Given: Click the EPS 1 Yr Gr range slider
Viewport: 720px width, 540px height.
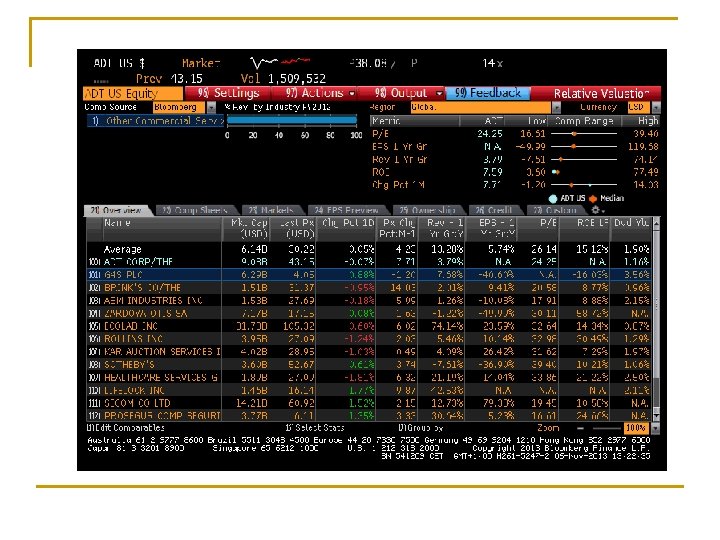Looking at the screenshot, I should coord(584,146).
